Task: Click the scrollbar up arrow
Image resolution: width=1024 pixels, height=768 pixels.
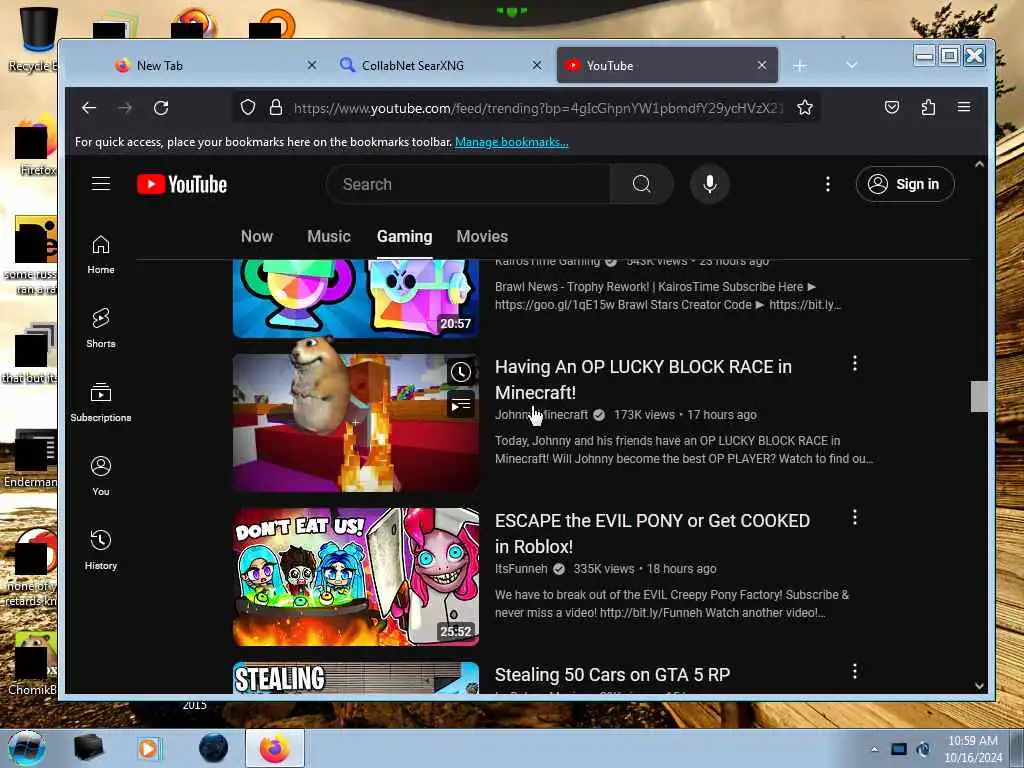Action: tap(979, 164)
